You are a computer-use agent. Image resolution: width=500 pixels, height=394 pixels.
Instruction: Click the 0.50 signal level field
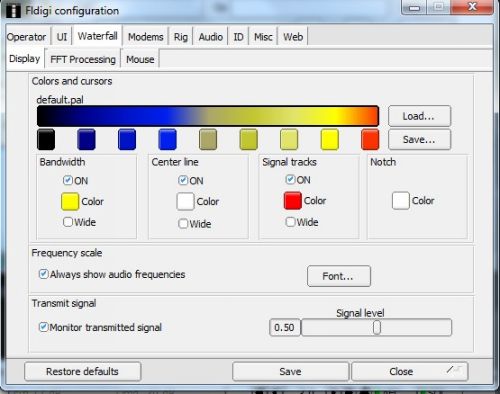(x=285, y=327)
